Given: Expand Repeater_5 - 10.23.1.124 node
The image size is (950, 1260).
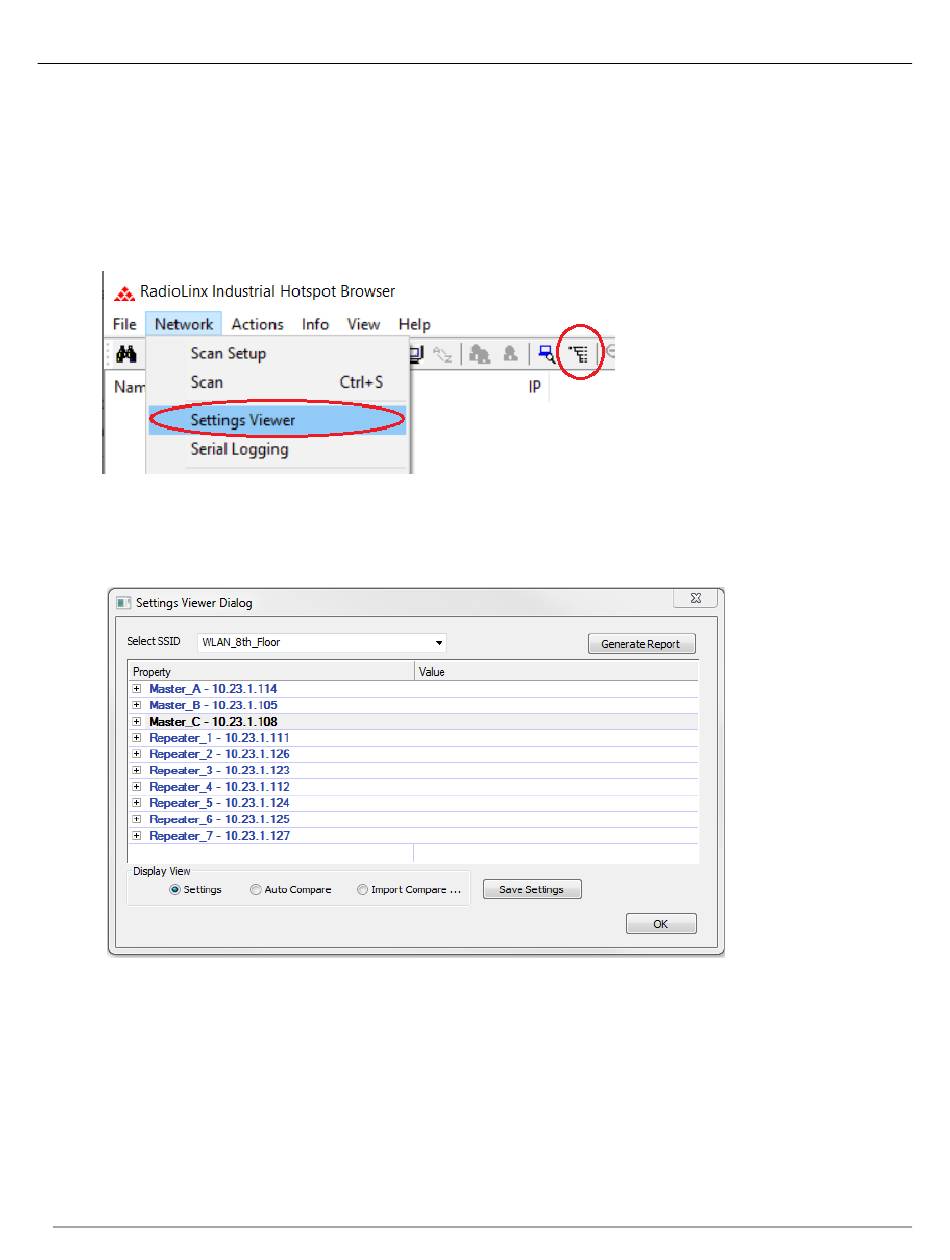Looking at the screenshot, I should coord(137,803).
